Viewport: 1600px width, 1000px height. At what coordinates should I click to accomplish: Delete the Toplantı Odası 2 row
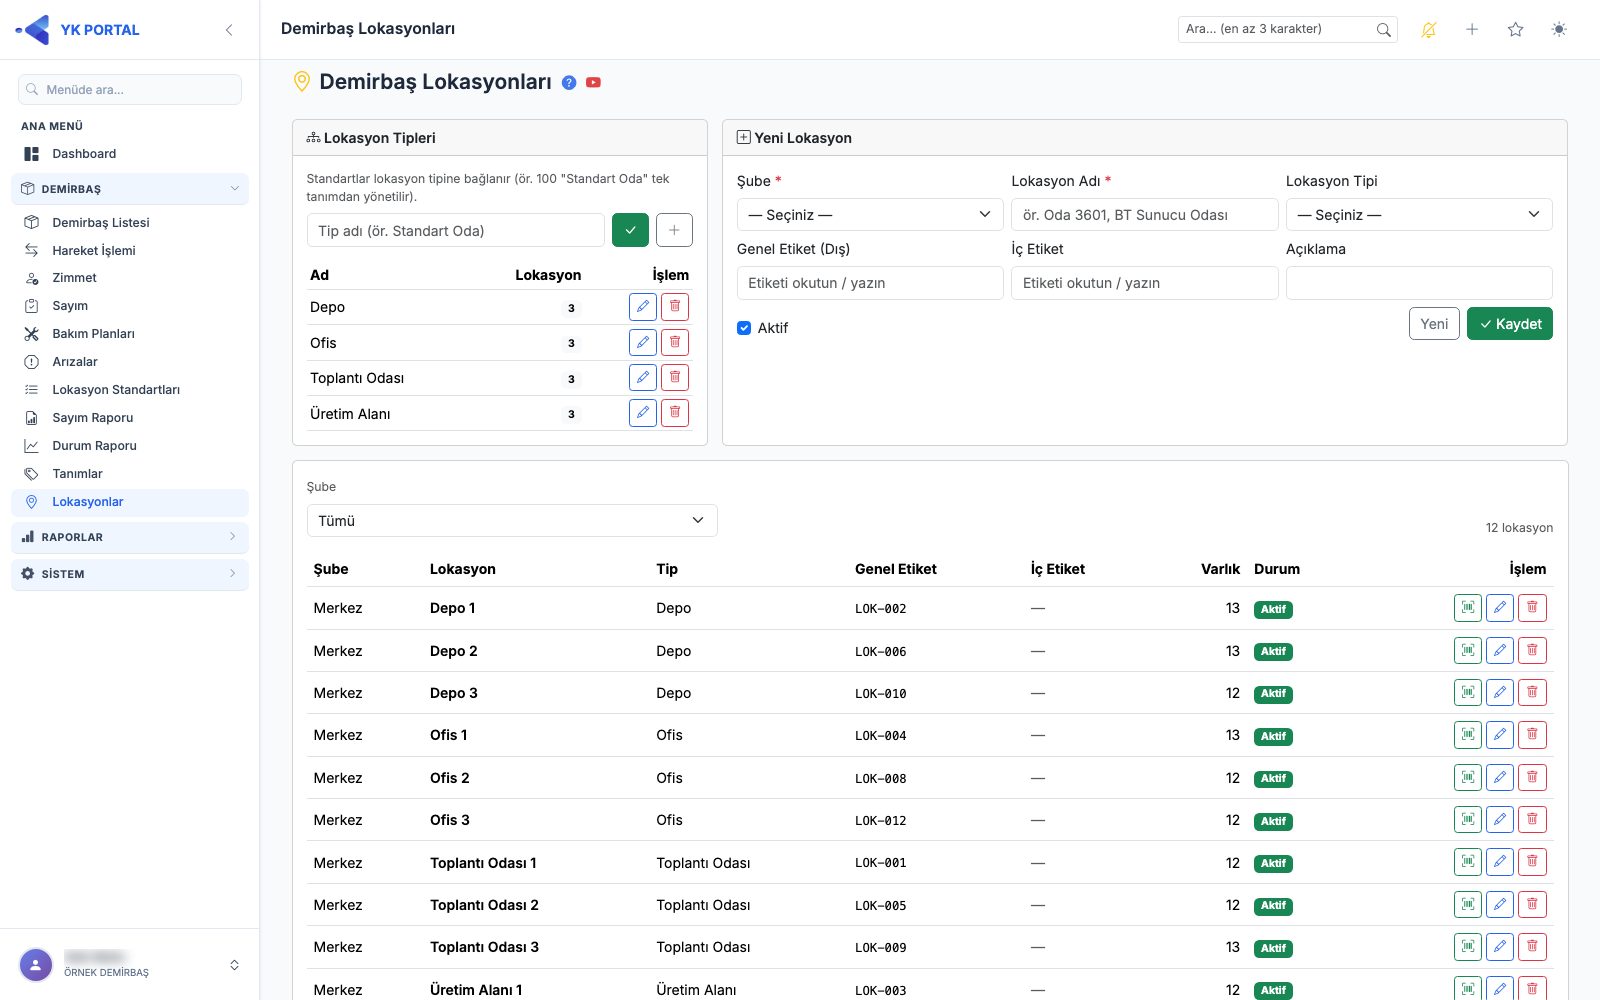[x=1532, y=905]
